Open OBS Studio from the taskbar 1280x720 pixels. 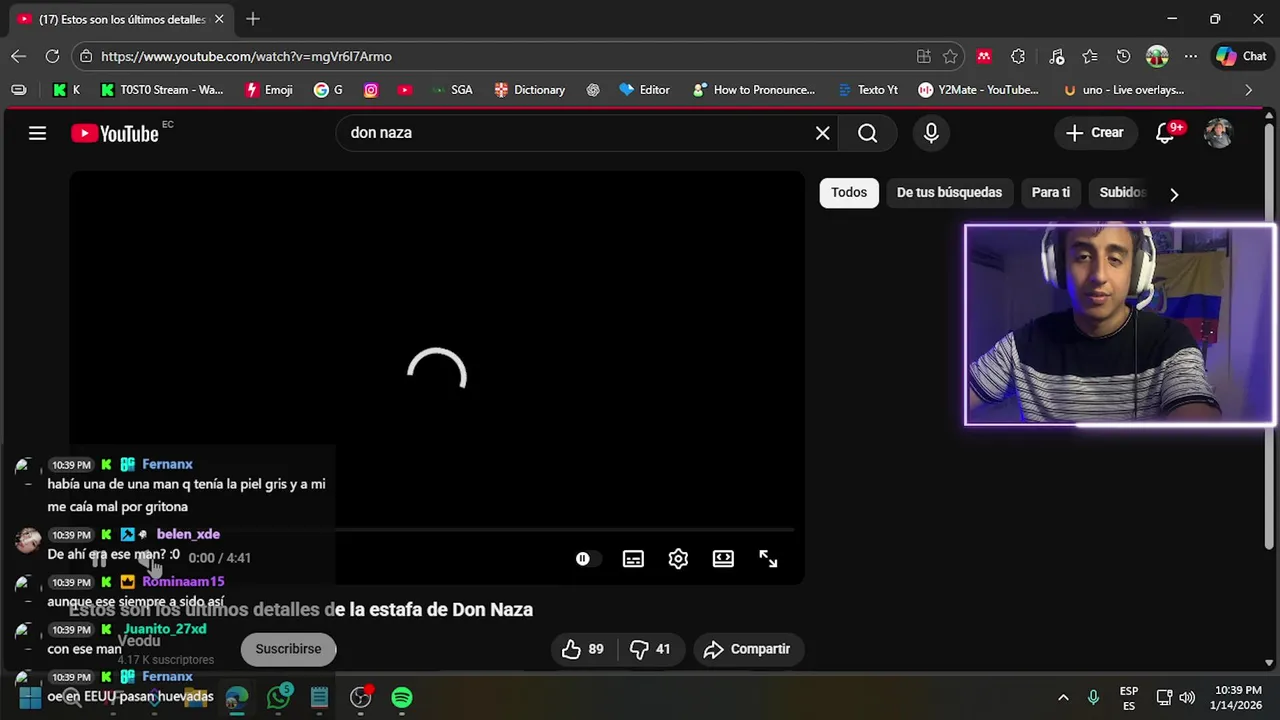point(360,697)
